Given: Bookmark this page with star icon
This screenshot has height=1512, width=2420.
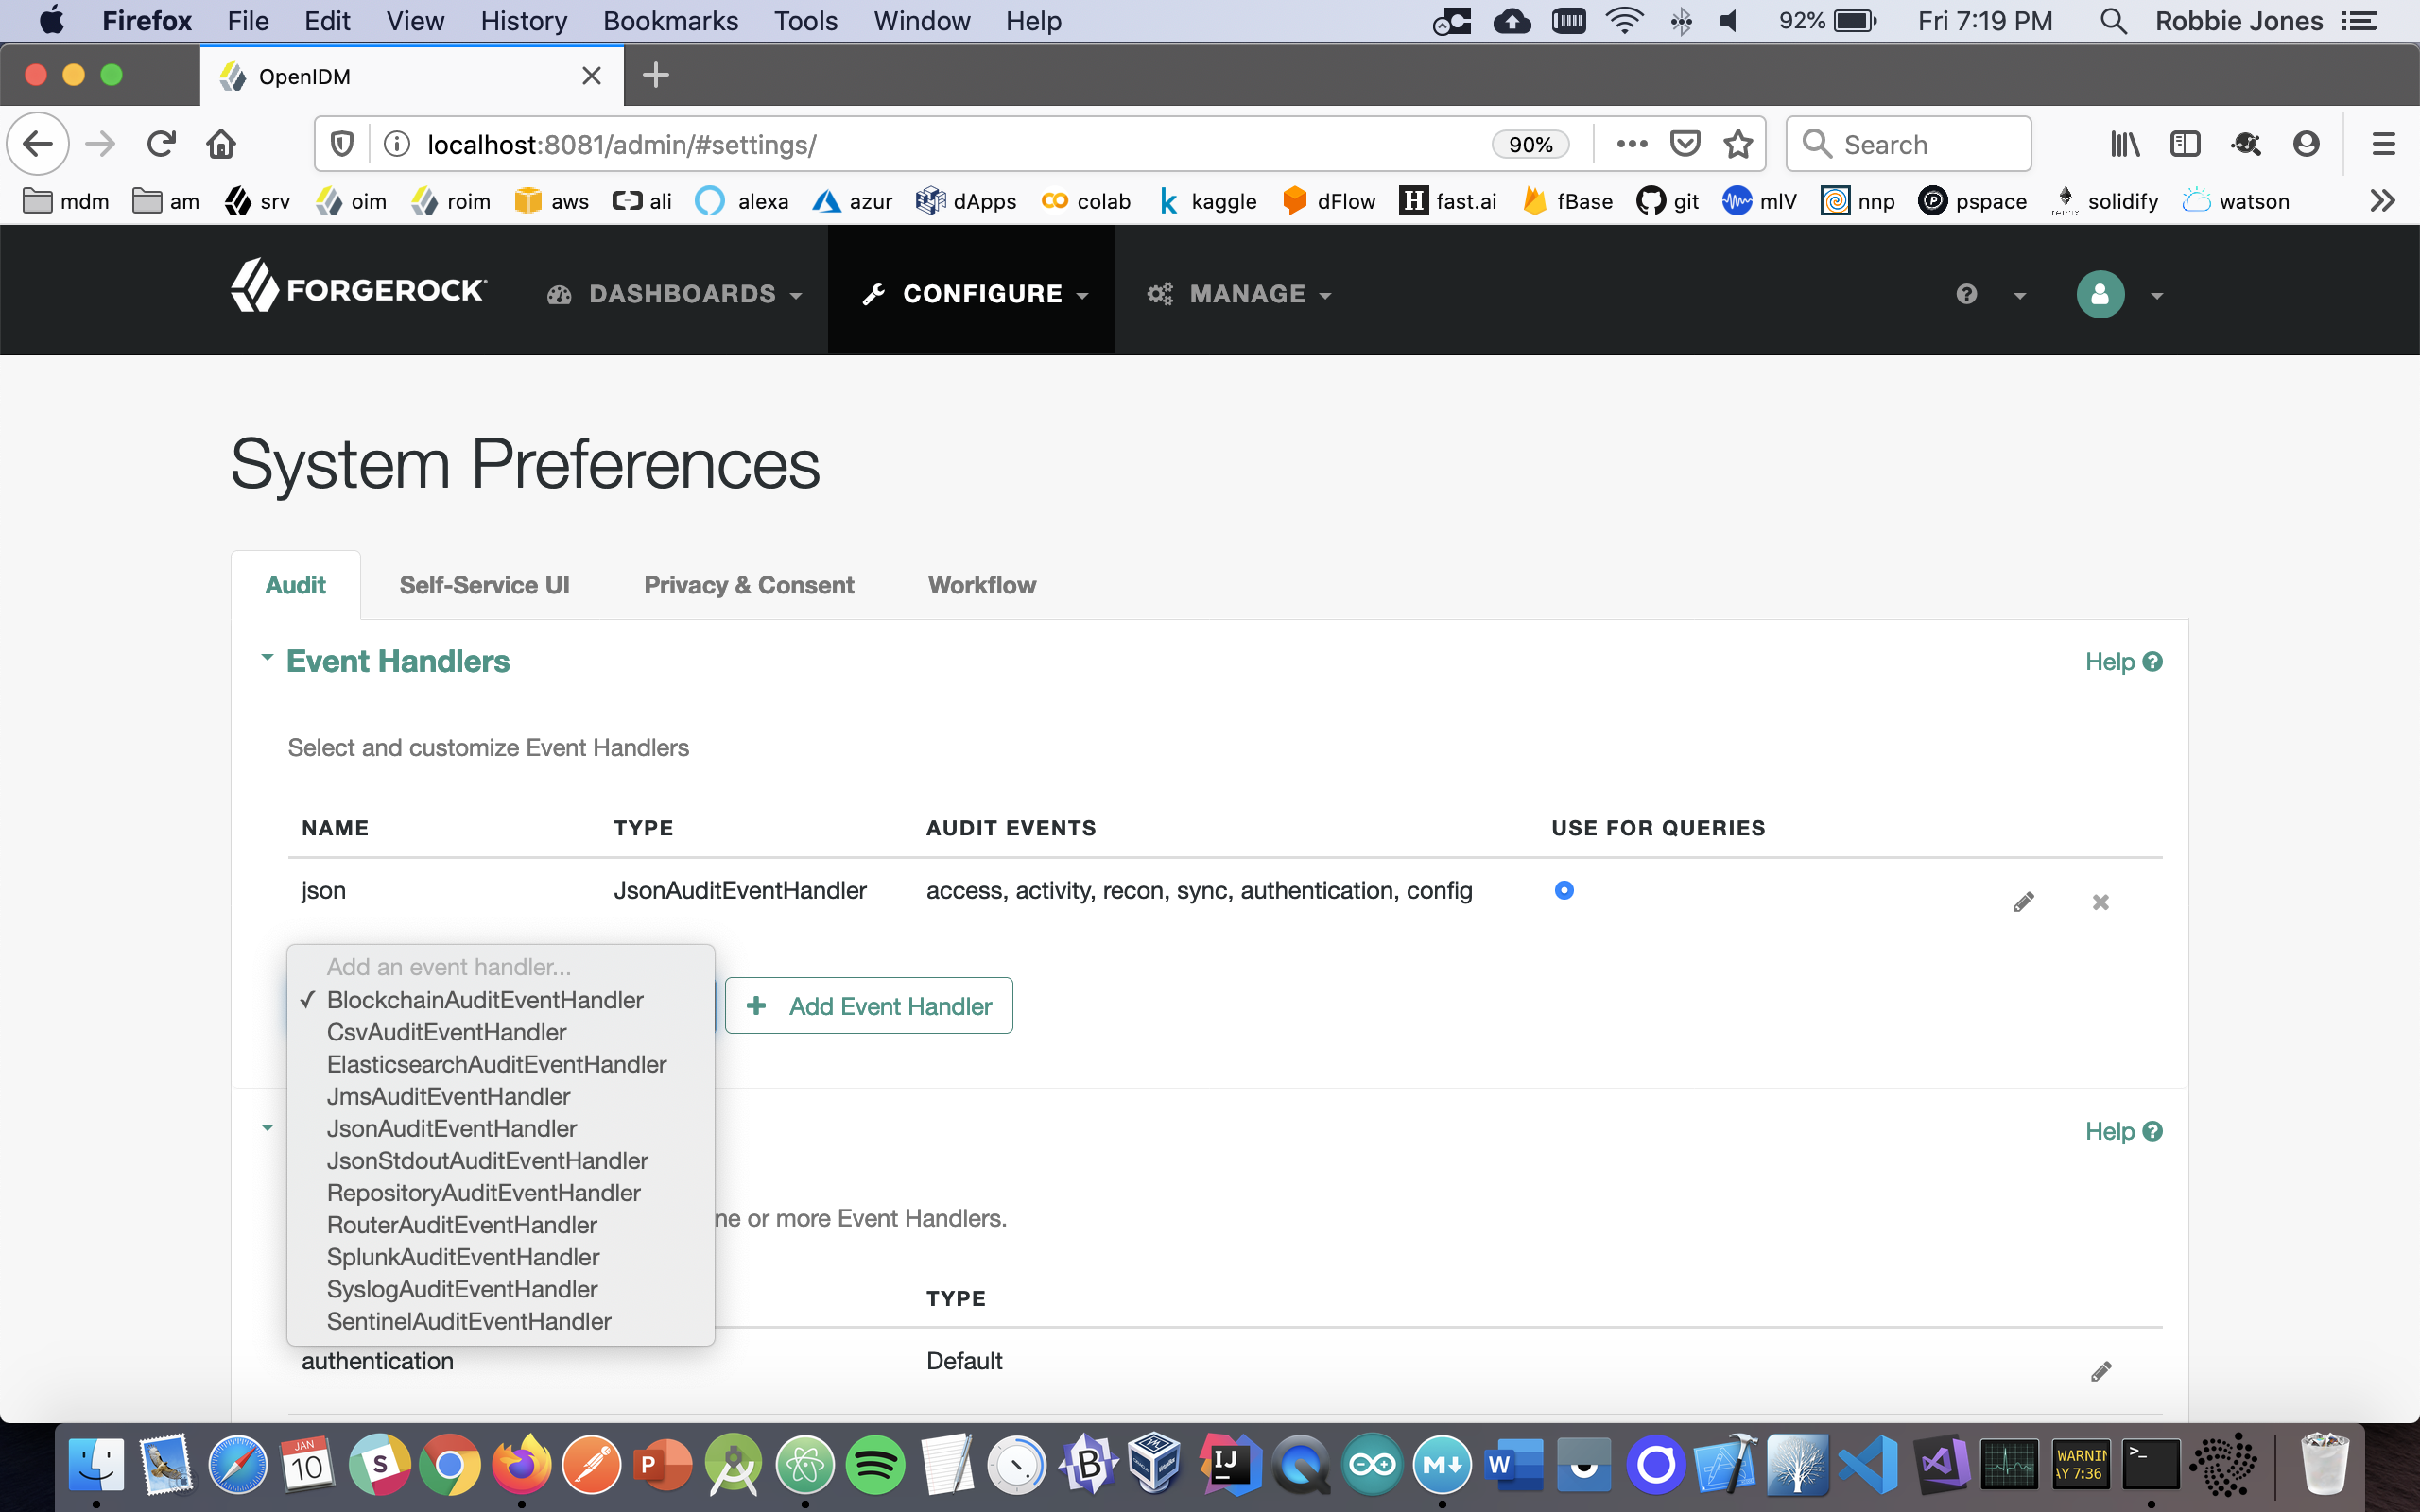Looking at the screenshot, I should (x=1738, y=144).
